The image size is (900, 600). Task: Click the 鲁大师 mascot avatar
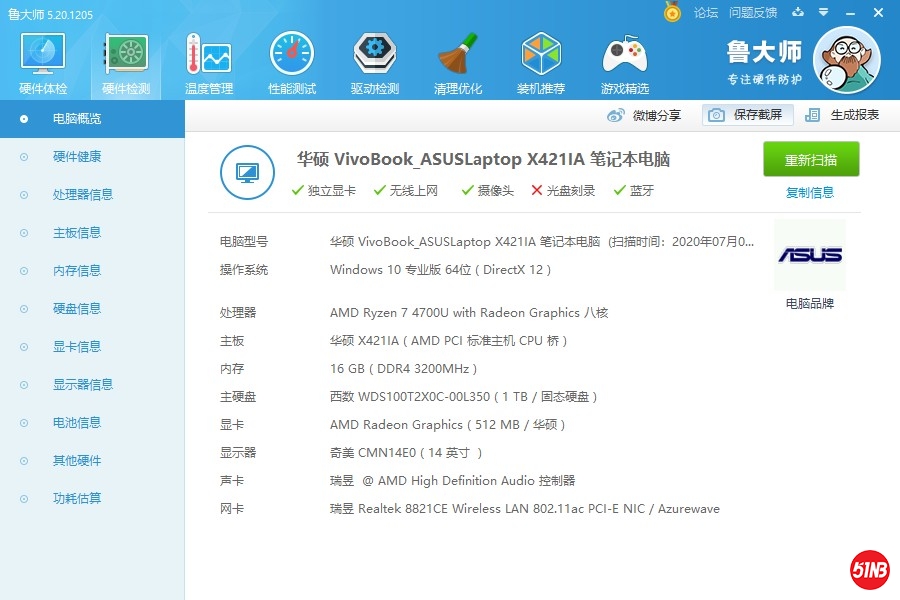pos(846,58)
